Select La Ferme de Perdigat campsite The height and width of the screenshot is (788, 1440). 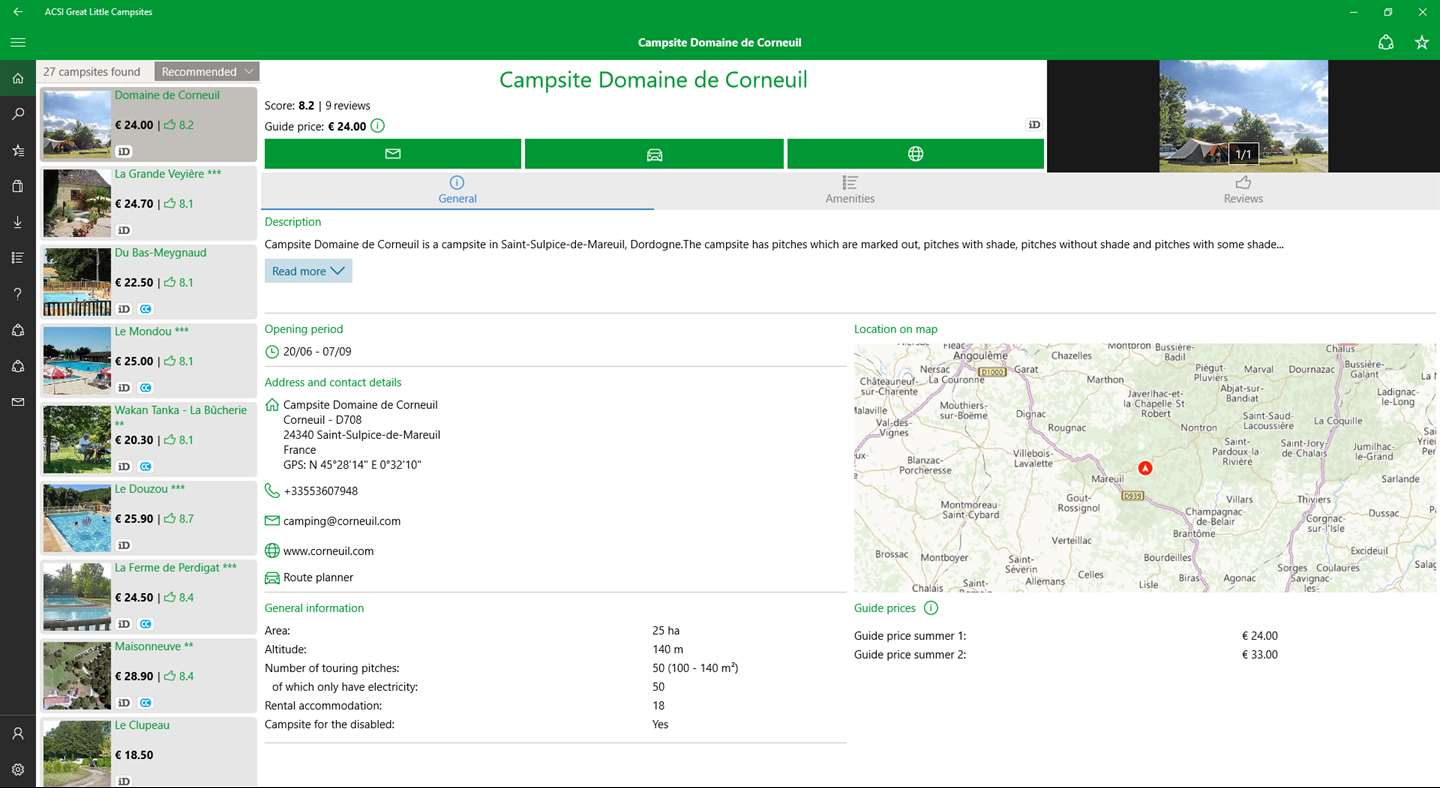coord(148,597)
